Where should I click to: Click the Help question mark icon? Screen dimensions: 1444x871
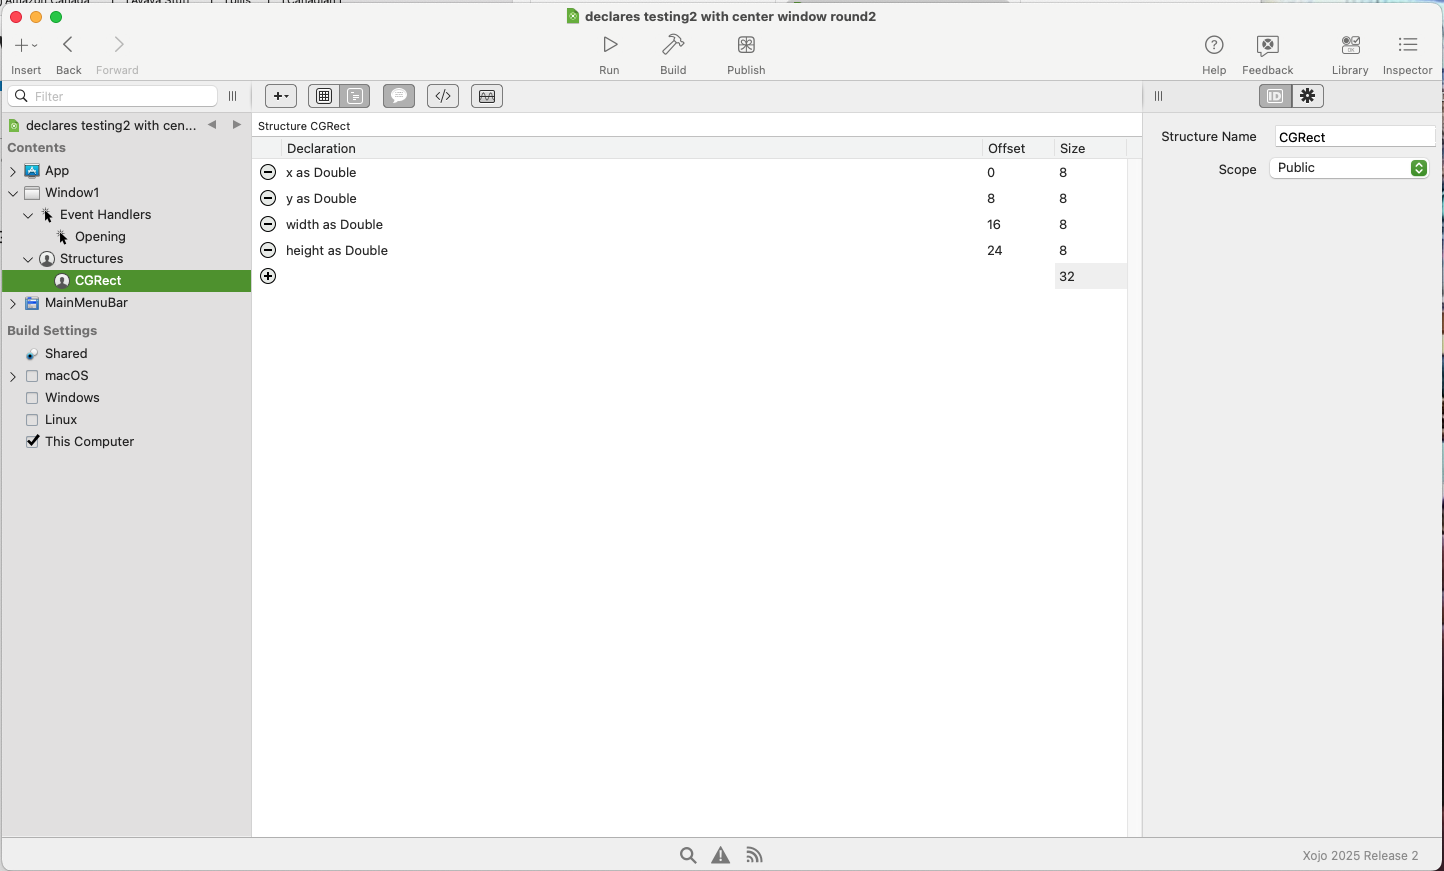point(1214,46)
